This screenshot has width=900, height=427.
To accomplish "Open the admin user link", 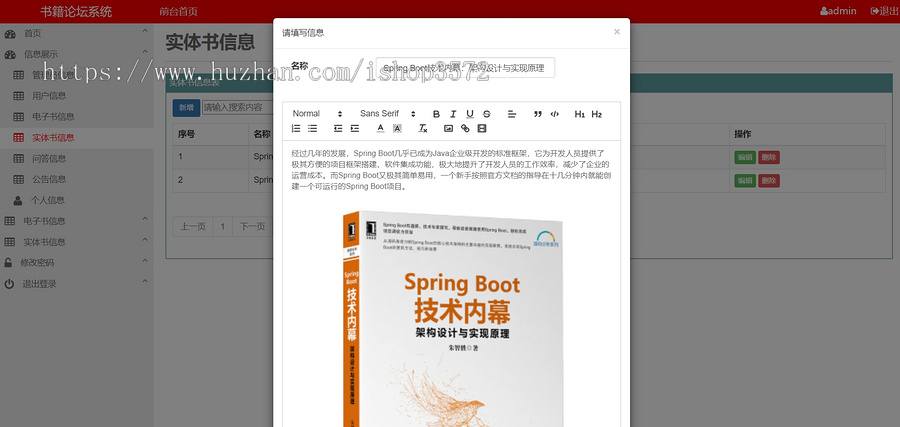I will [x=838, y=11].
